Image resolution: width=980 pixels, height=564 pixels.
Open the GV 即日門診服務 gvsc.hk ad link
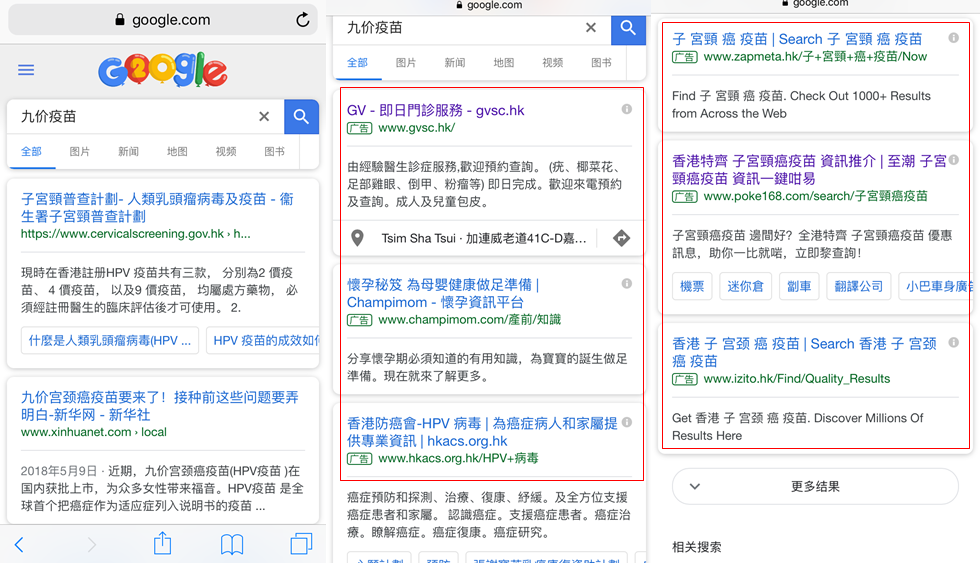click(x=436, y=110)
